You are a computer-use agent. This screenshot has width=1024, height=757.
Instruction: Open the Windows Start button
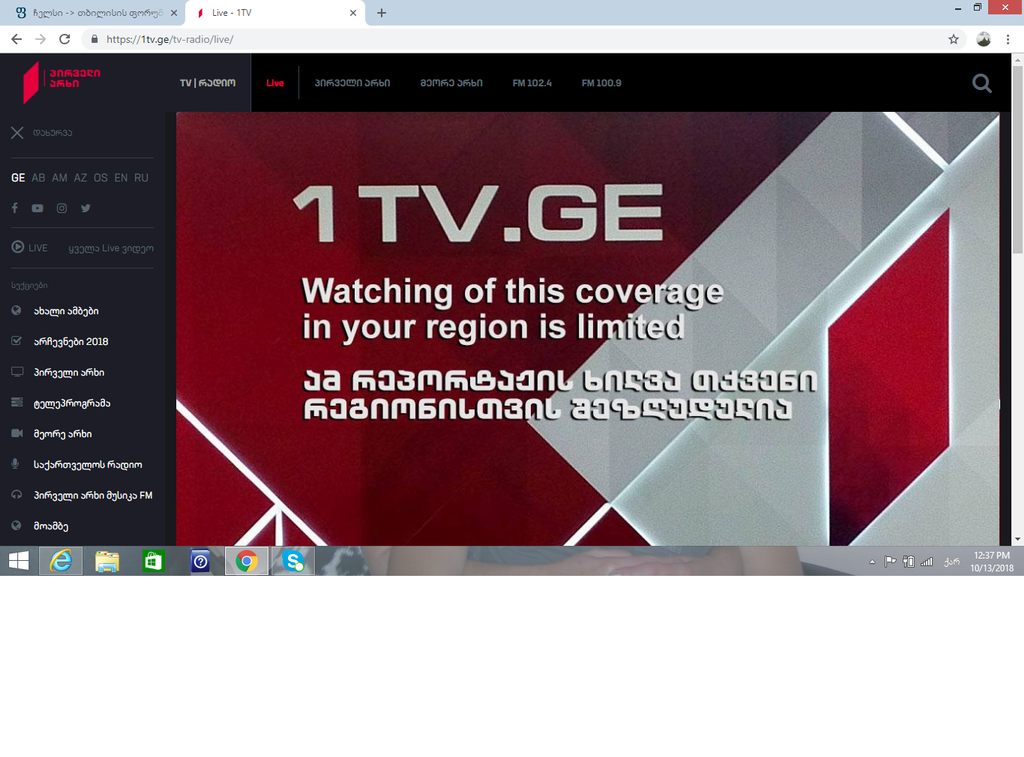click(x=18, y=561)
